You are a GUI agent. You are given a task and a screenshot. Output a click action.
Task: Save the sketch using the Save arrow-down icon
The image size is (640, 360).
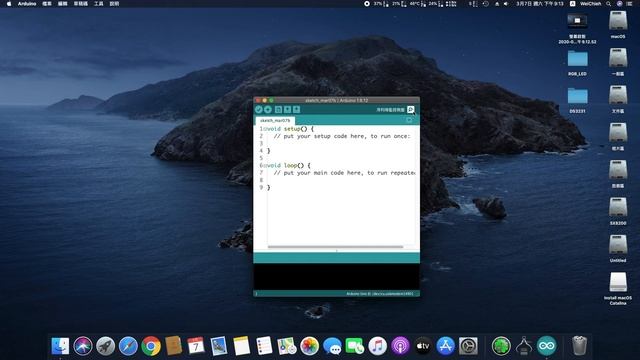[x=297, y=109]
